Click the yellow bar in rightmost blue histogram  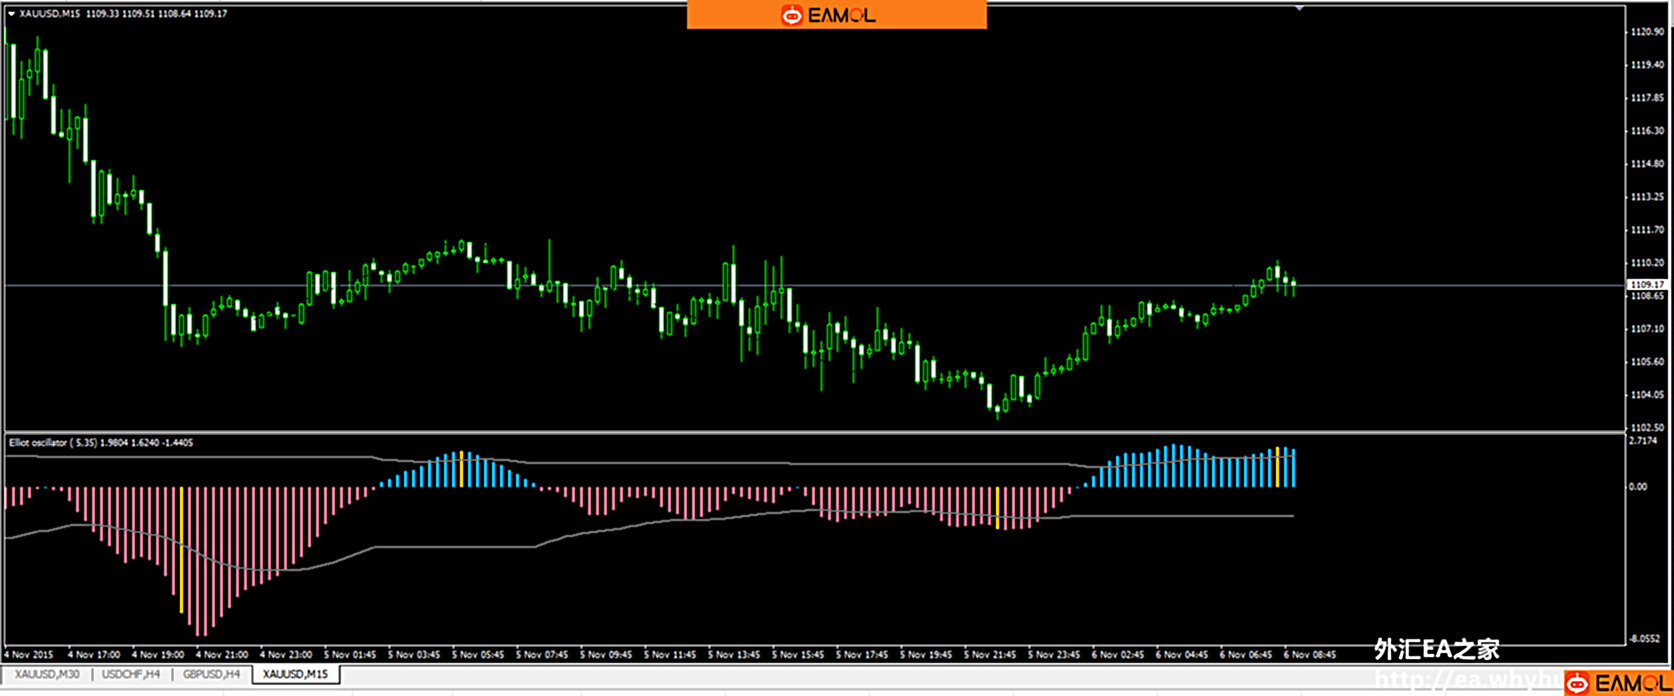point(1277,467)
